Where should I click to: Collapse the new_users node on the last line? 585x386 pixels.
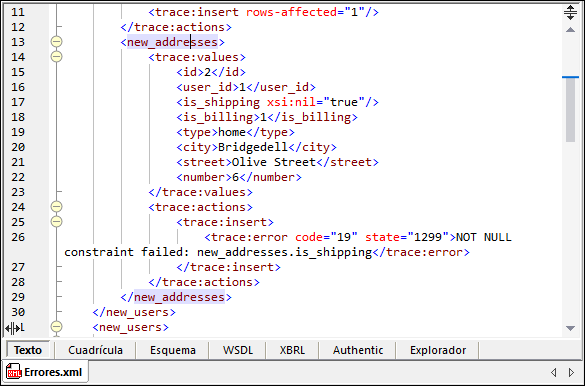[56, 327]
